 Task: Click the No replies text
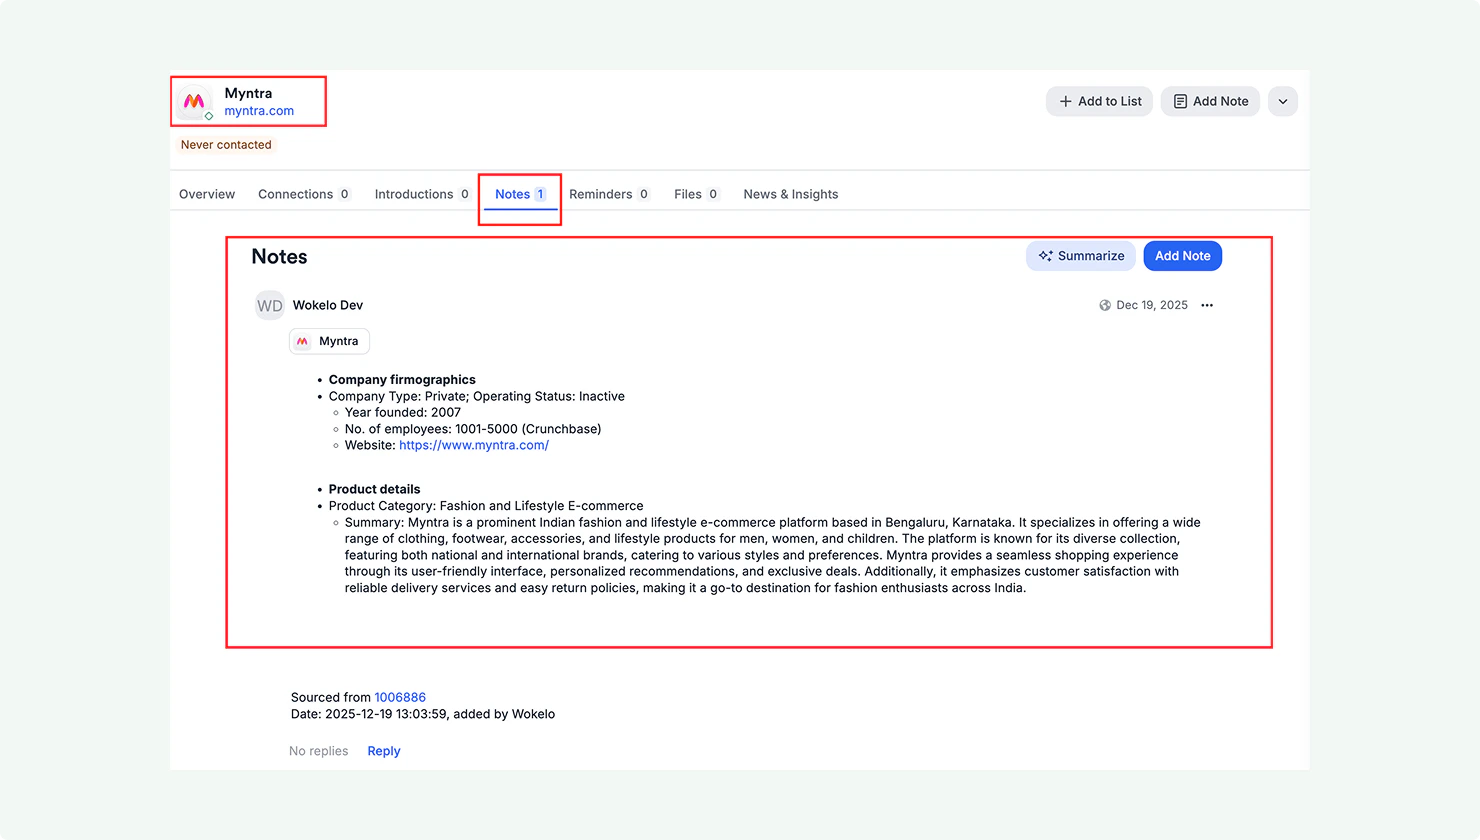pos(319,751)
